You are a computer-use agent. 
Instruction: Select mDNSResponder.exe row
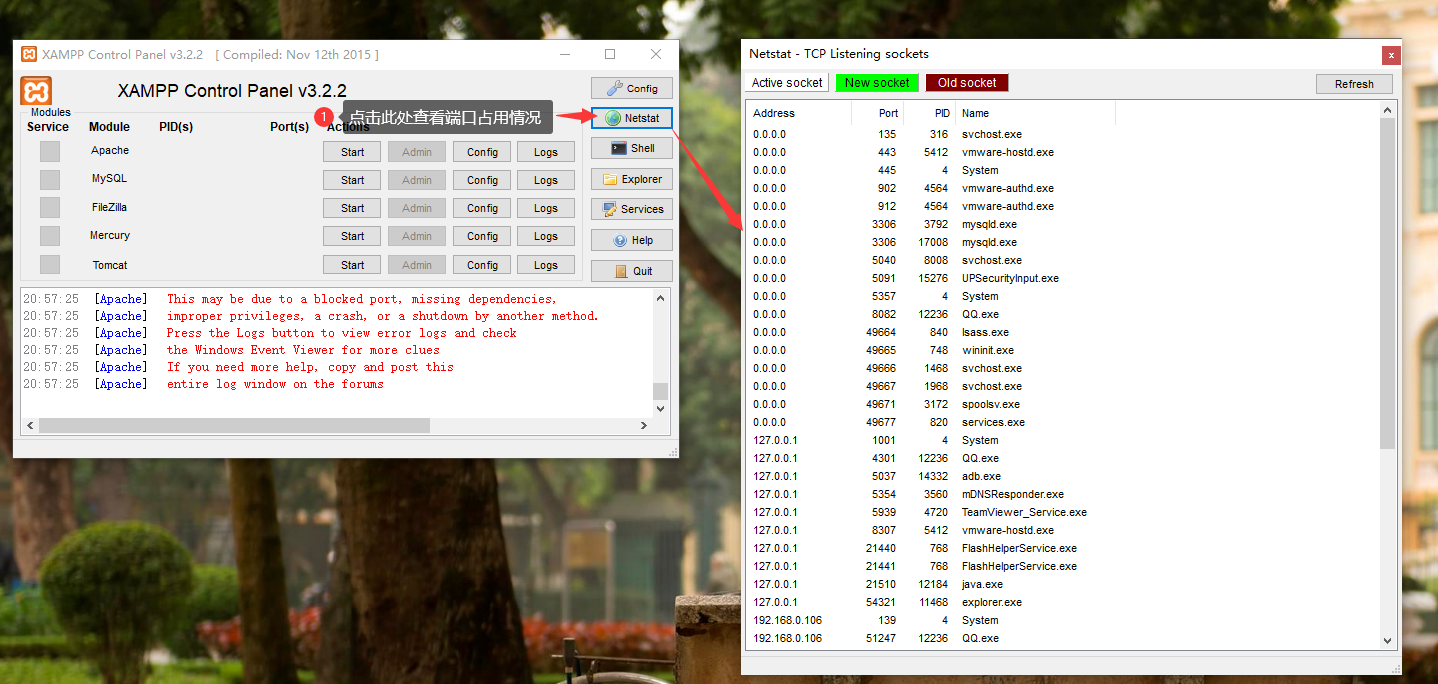click(x=1063, y=494)
